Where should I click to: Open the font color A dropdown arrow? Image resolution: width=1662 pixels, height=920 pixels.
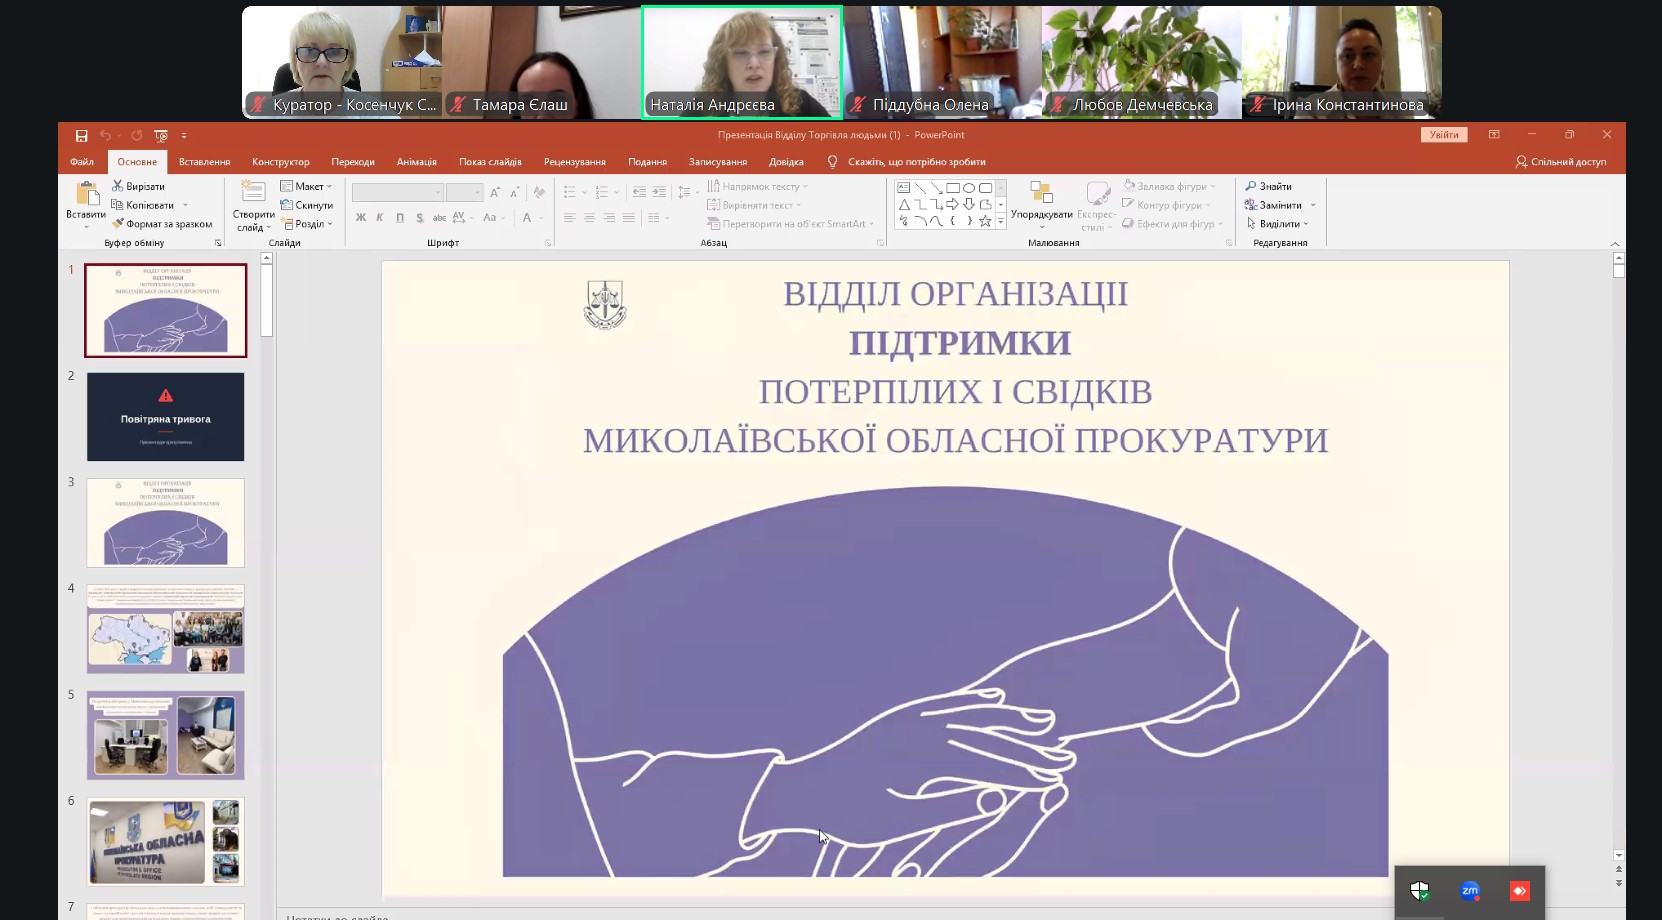point(541,217)
